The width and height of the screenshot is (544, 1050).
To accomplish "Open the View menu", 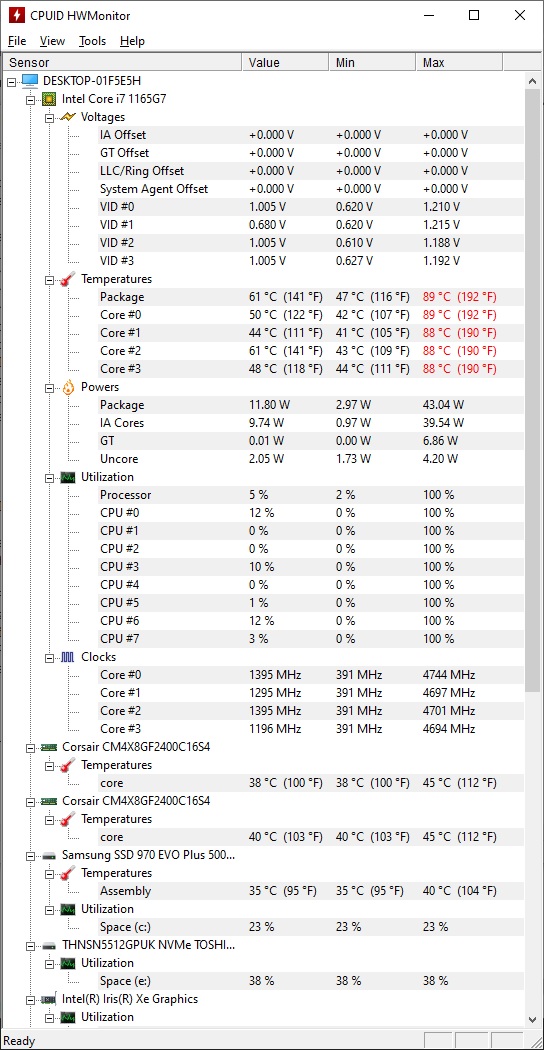I will click(52, 41).
